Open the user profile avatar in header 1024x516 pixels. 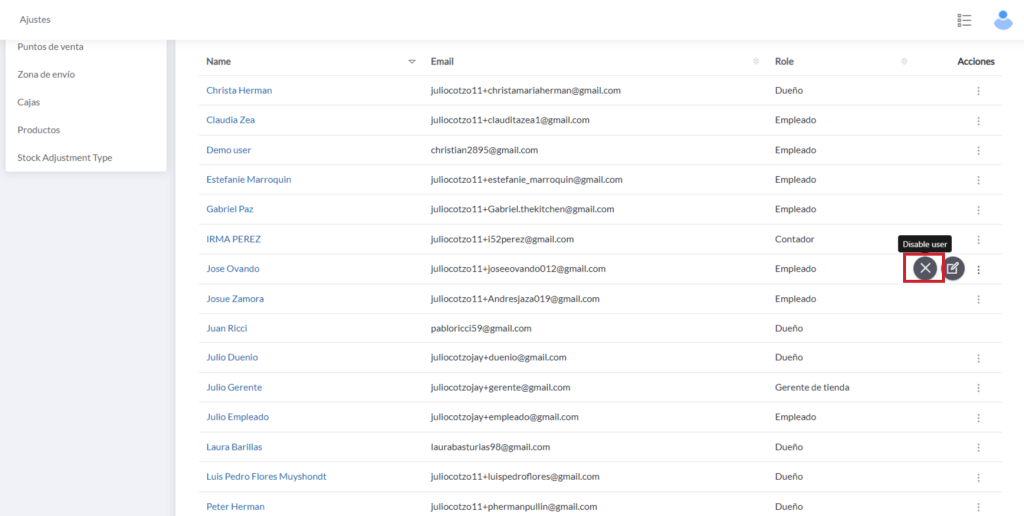[1002, 20]
